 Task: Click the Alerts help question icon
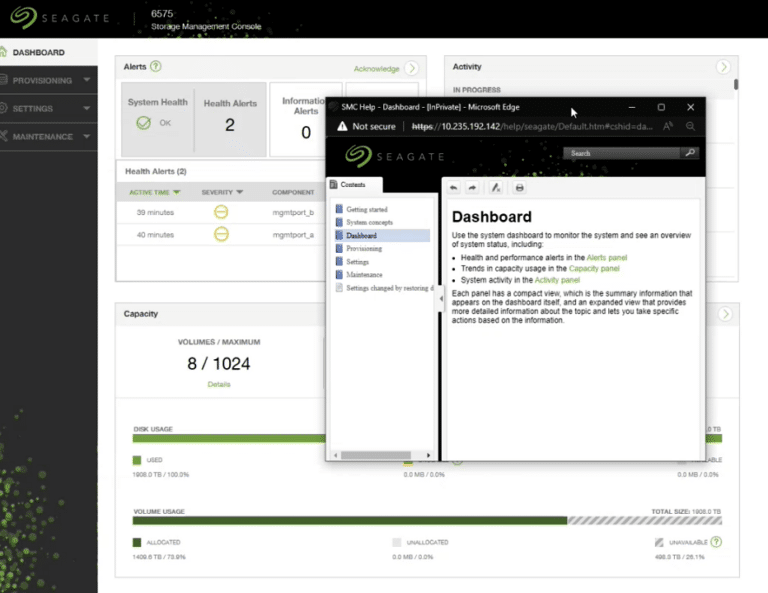156,66
